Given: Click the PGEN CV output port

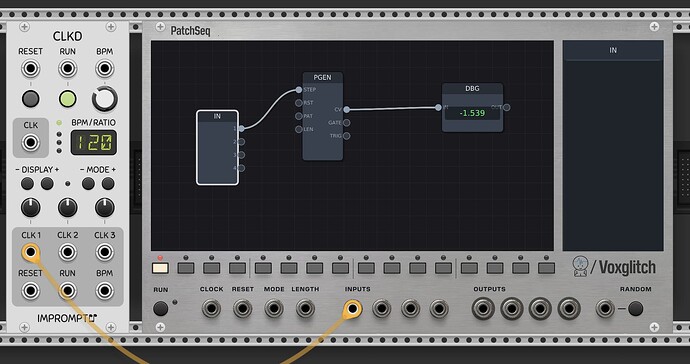Looking at the screenshot, I should pos(347,110).
